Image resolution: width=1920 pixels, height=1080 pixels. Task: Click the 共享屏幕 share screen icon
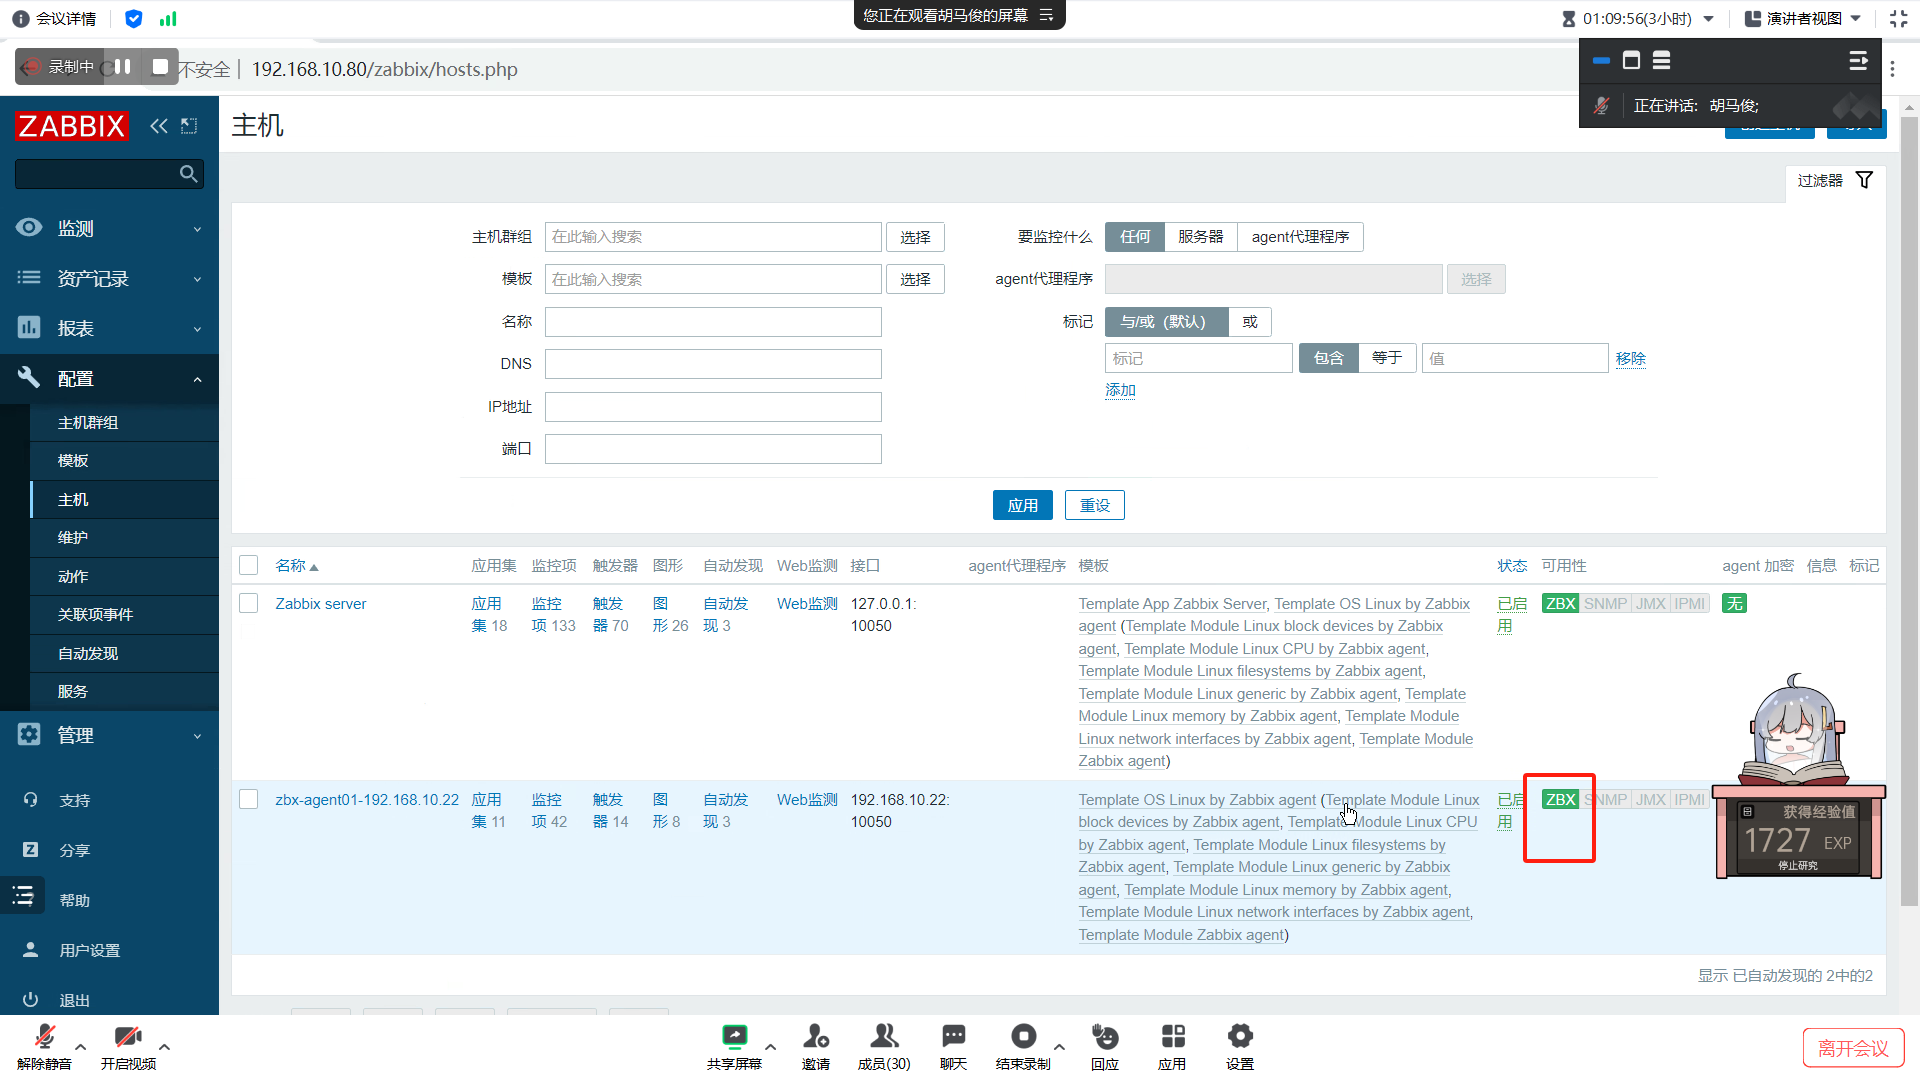click(x=734, y=1036)
